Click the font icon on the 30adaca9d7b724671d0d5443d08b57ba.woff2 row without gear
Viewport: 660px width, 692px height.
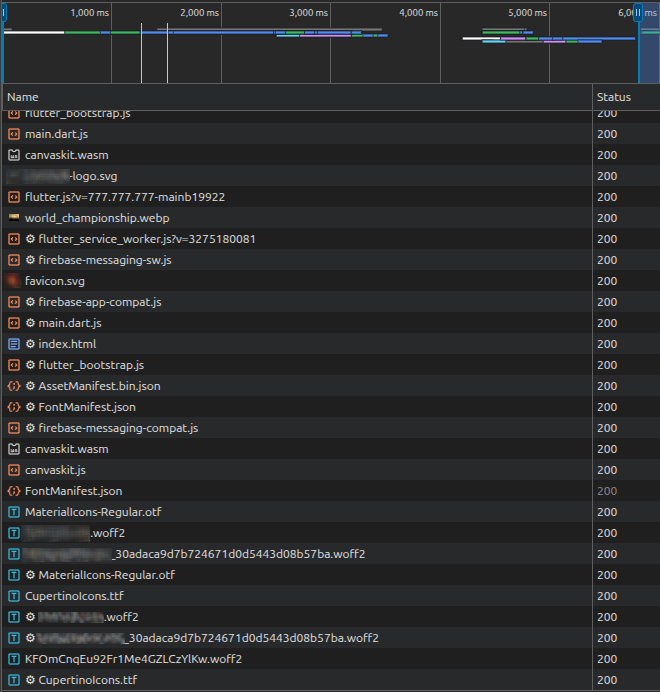point(14,554)
